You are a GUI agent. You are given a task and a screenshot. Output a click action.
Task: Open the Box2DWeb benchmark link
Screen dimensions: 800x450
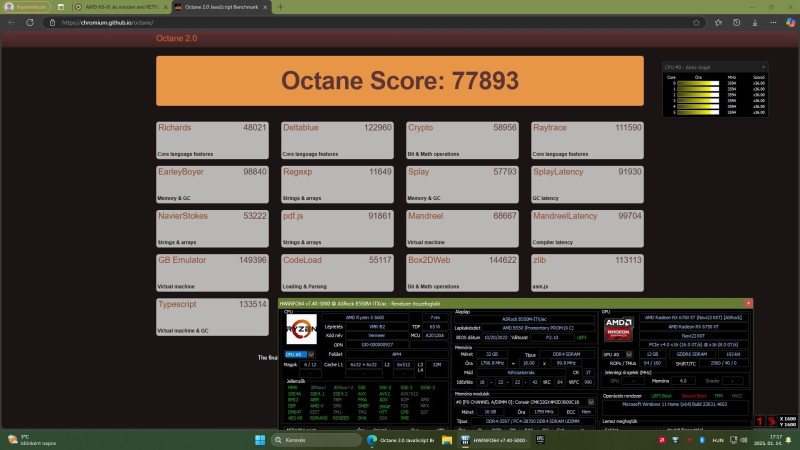tap(429, 260)
